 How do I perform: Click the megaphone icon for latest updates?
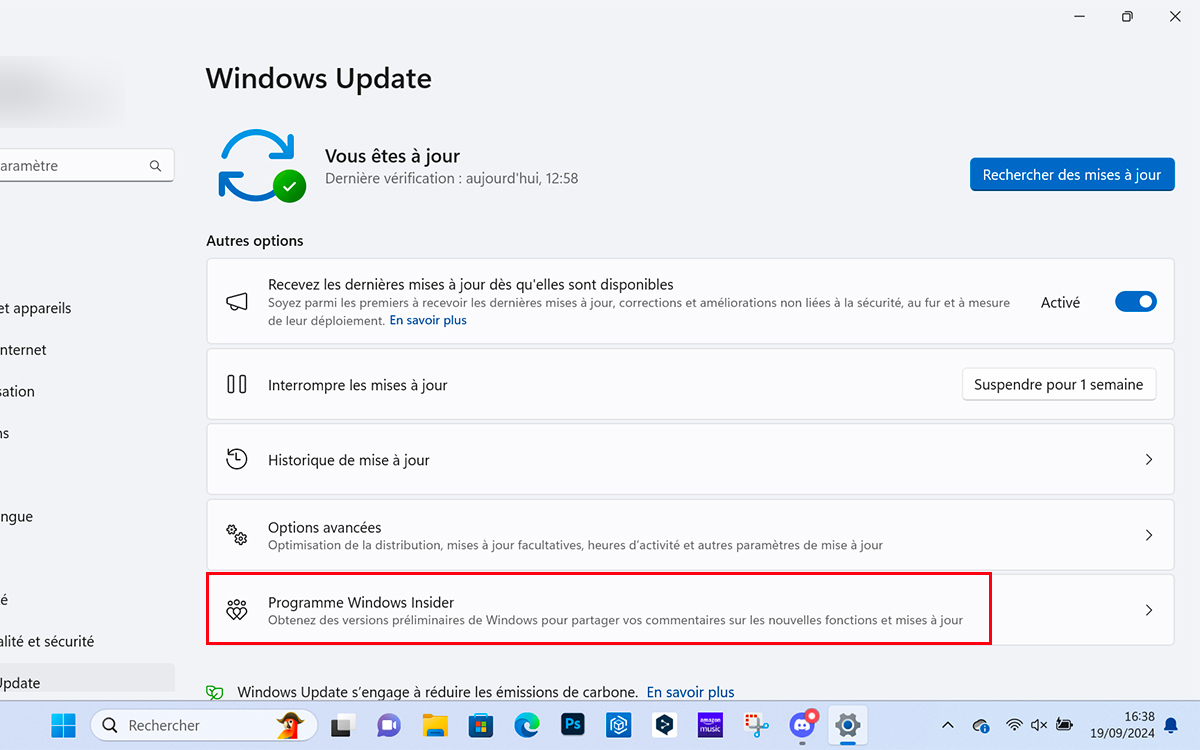[237, 301]
